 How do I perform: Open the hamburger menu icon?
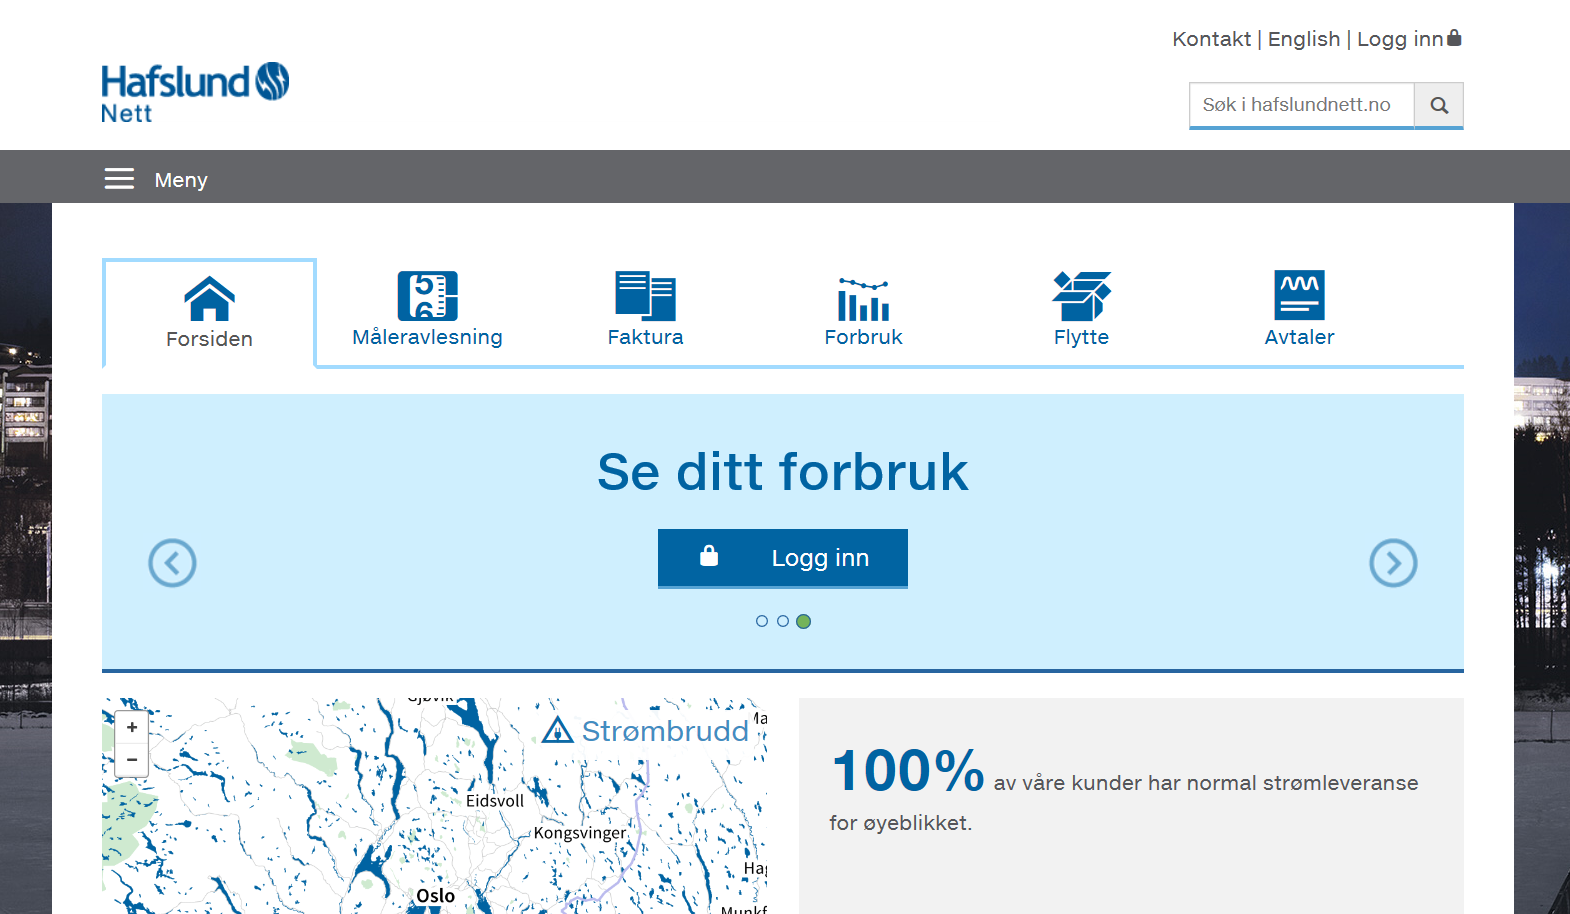pyautogui.click(x=119, y=179)
